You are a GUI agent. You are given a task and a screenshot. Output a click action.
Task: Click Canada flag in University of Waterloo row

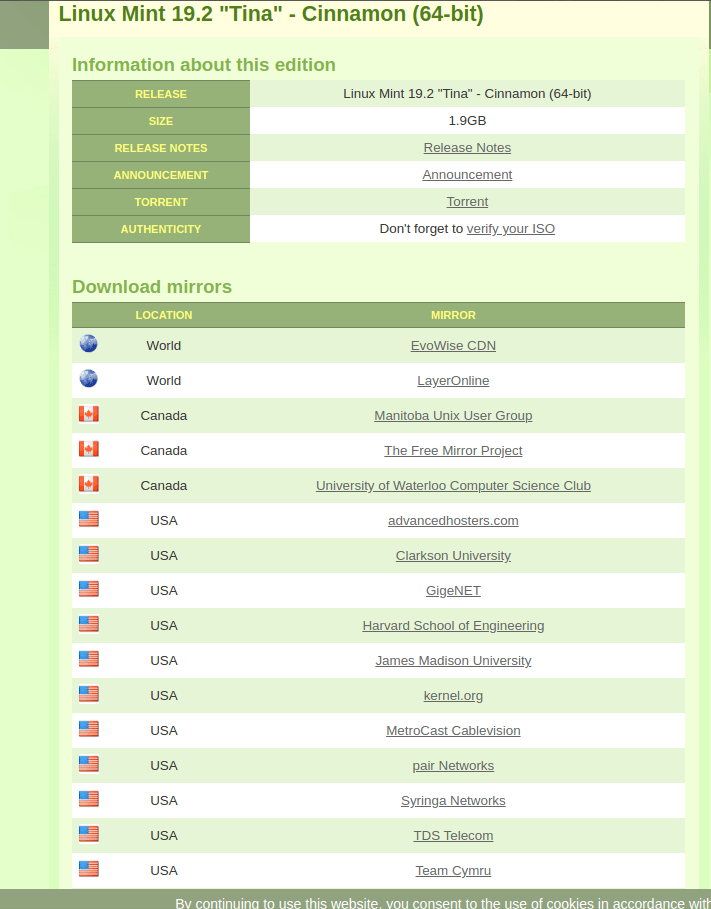89,484
